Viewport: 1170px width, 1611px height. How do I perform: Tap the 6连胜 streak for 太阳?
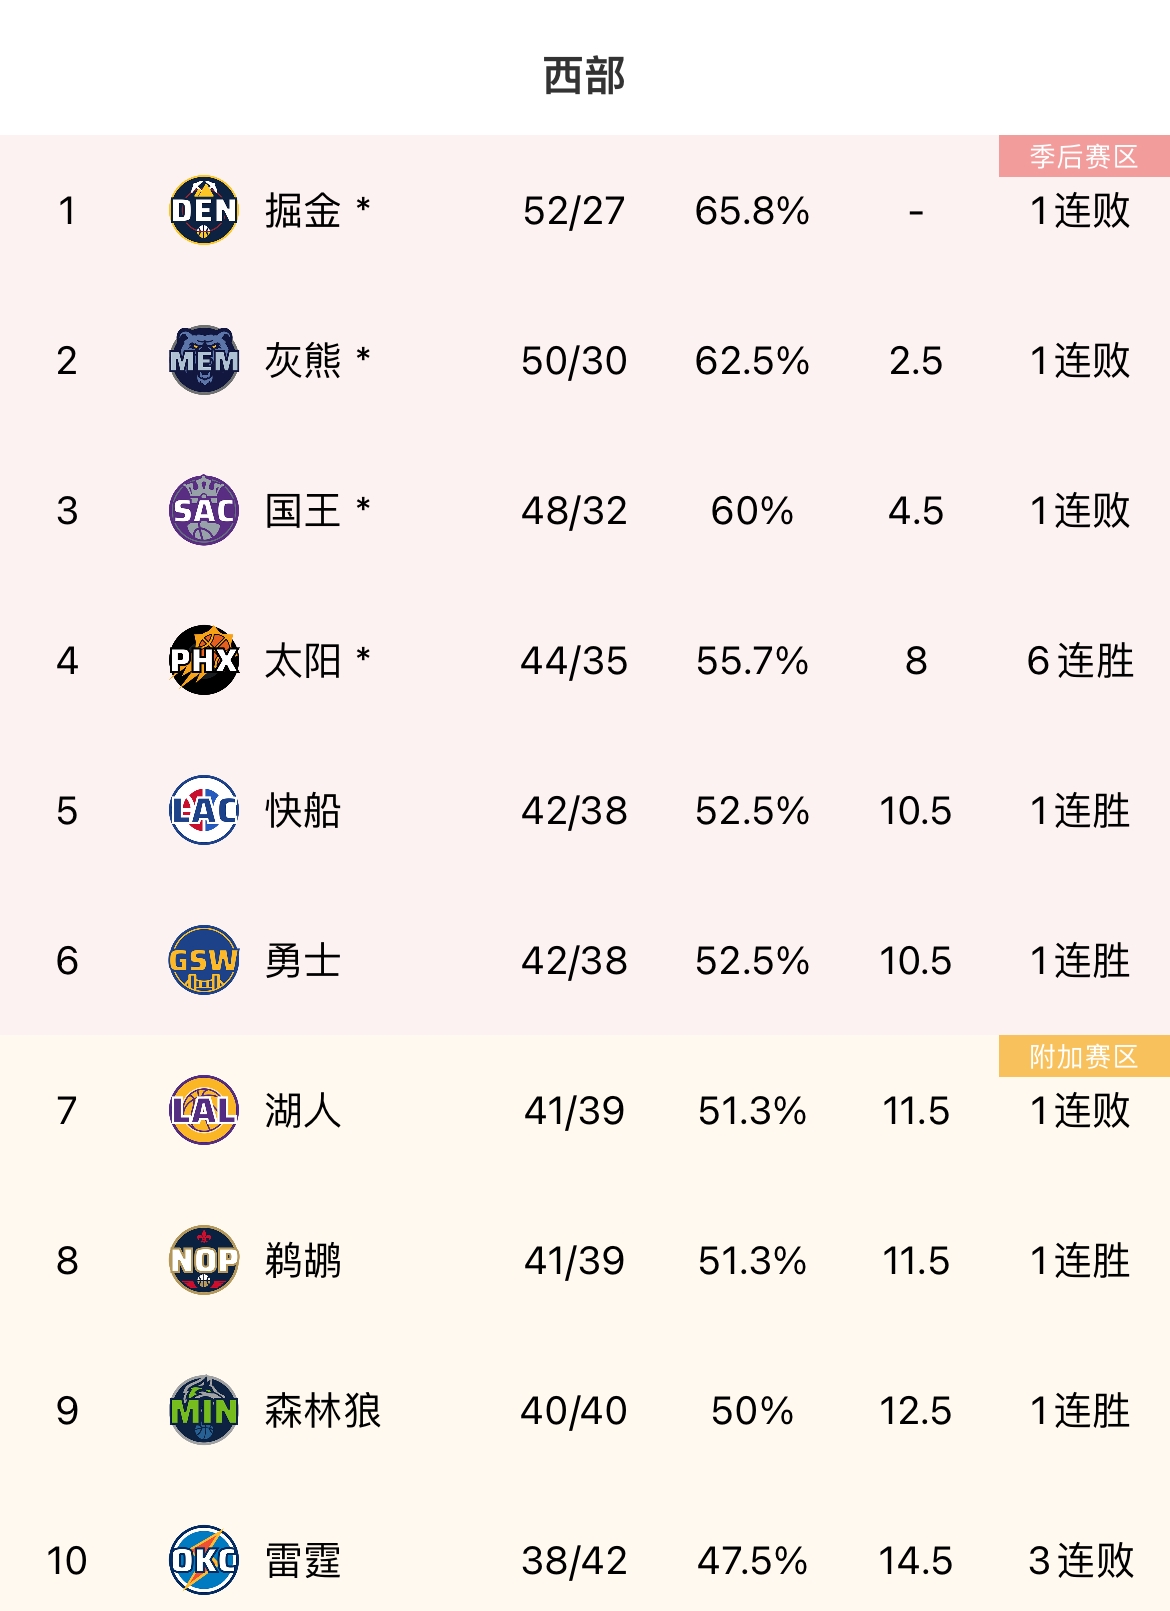(x=1080, y=661)
